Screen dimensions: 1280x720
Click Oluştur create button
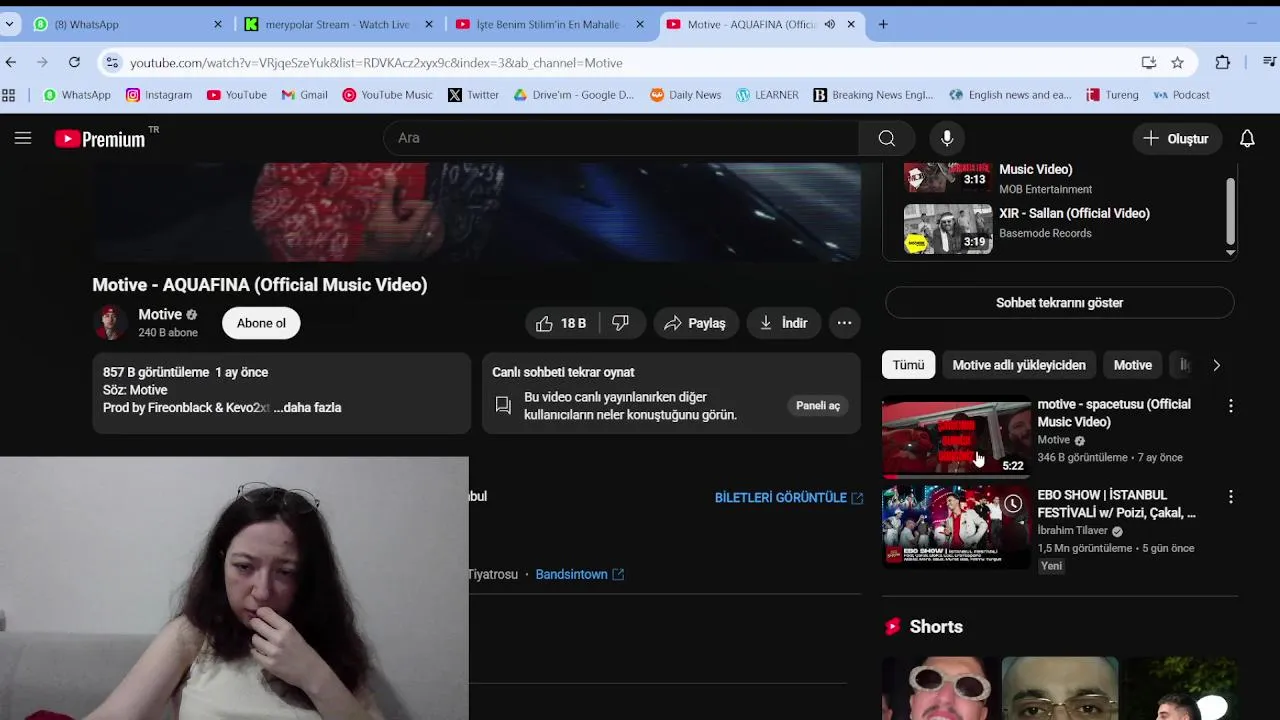pyautogui.click(x=1176, y=138)
